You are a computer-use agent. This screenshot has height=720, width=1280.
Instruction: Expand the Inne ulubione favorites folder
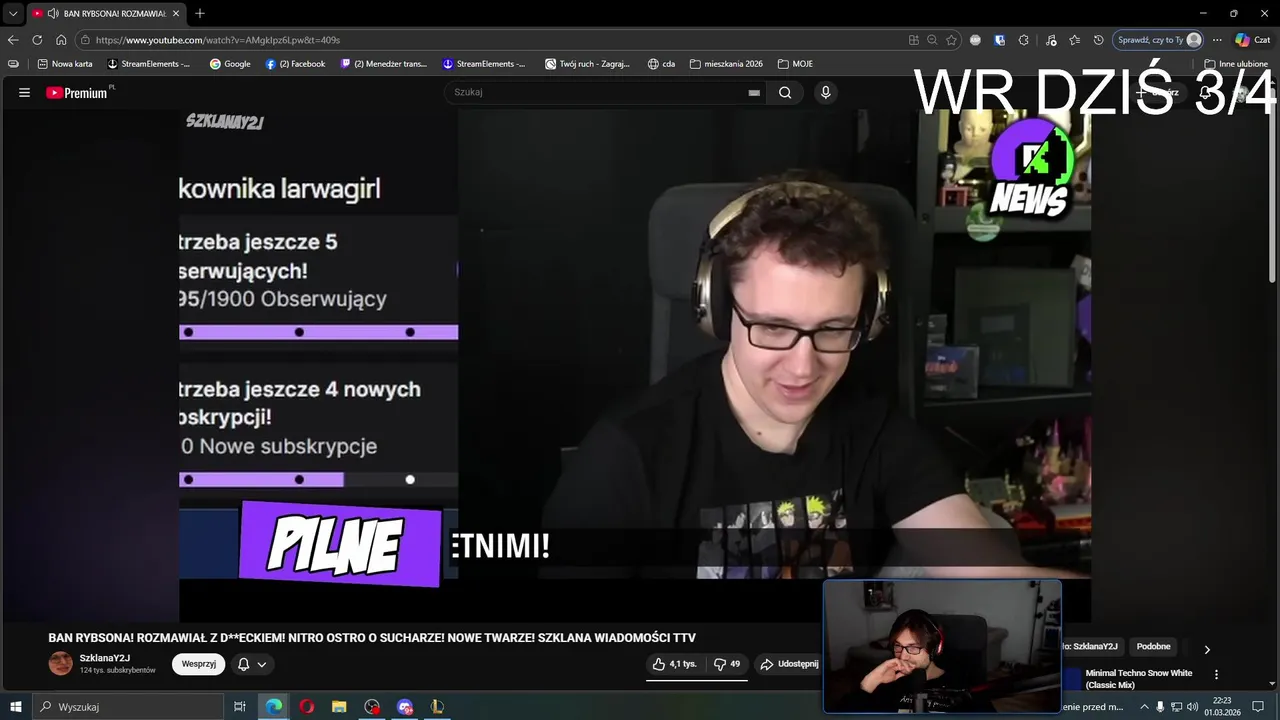[1236, 64]
